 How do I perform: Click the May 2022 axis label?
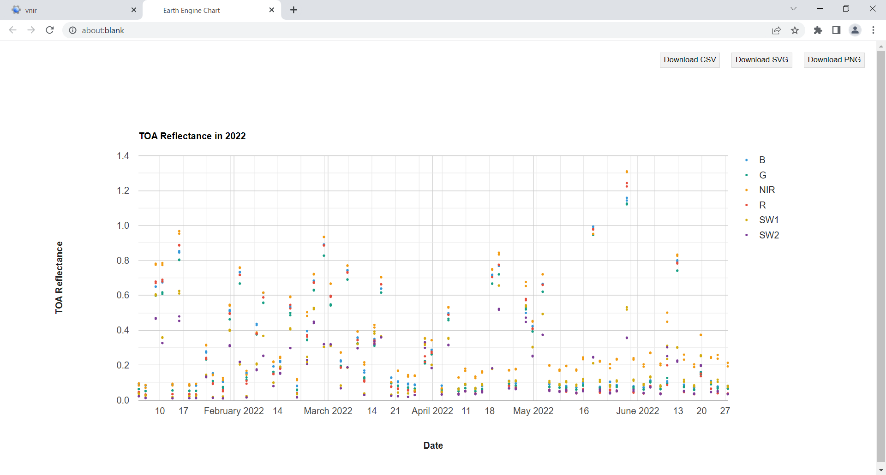tap(533, 411)
